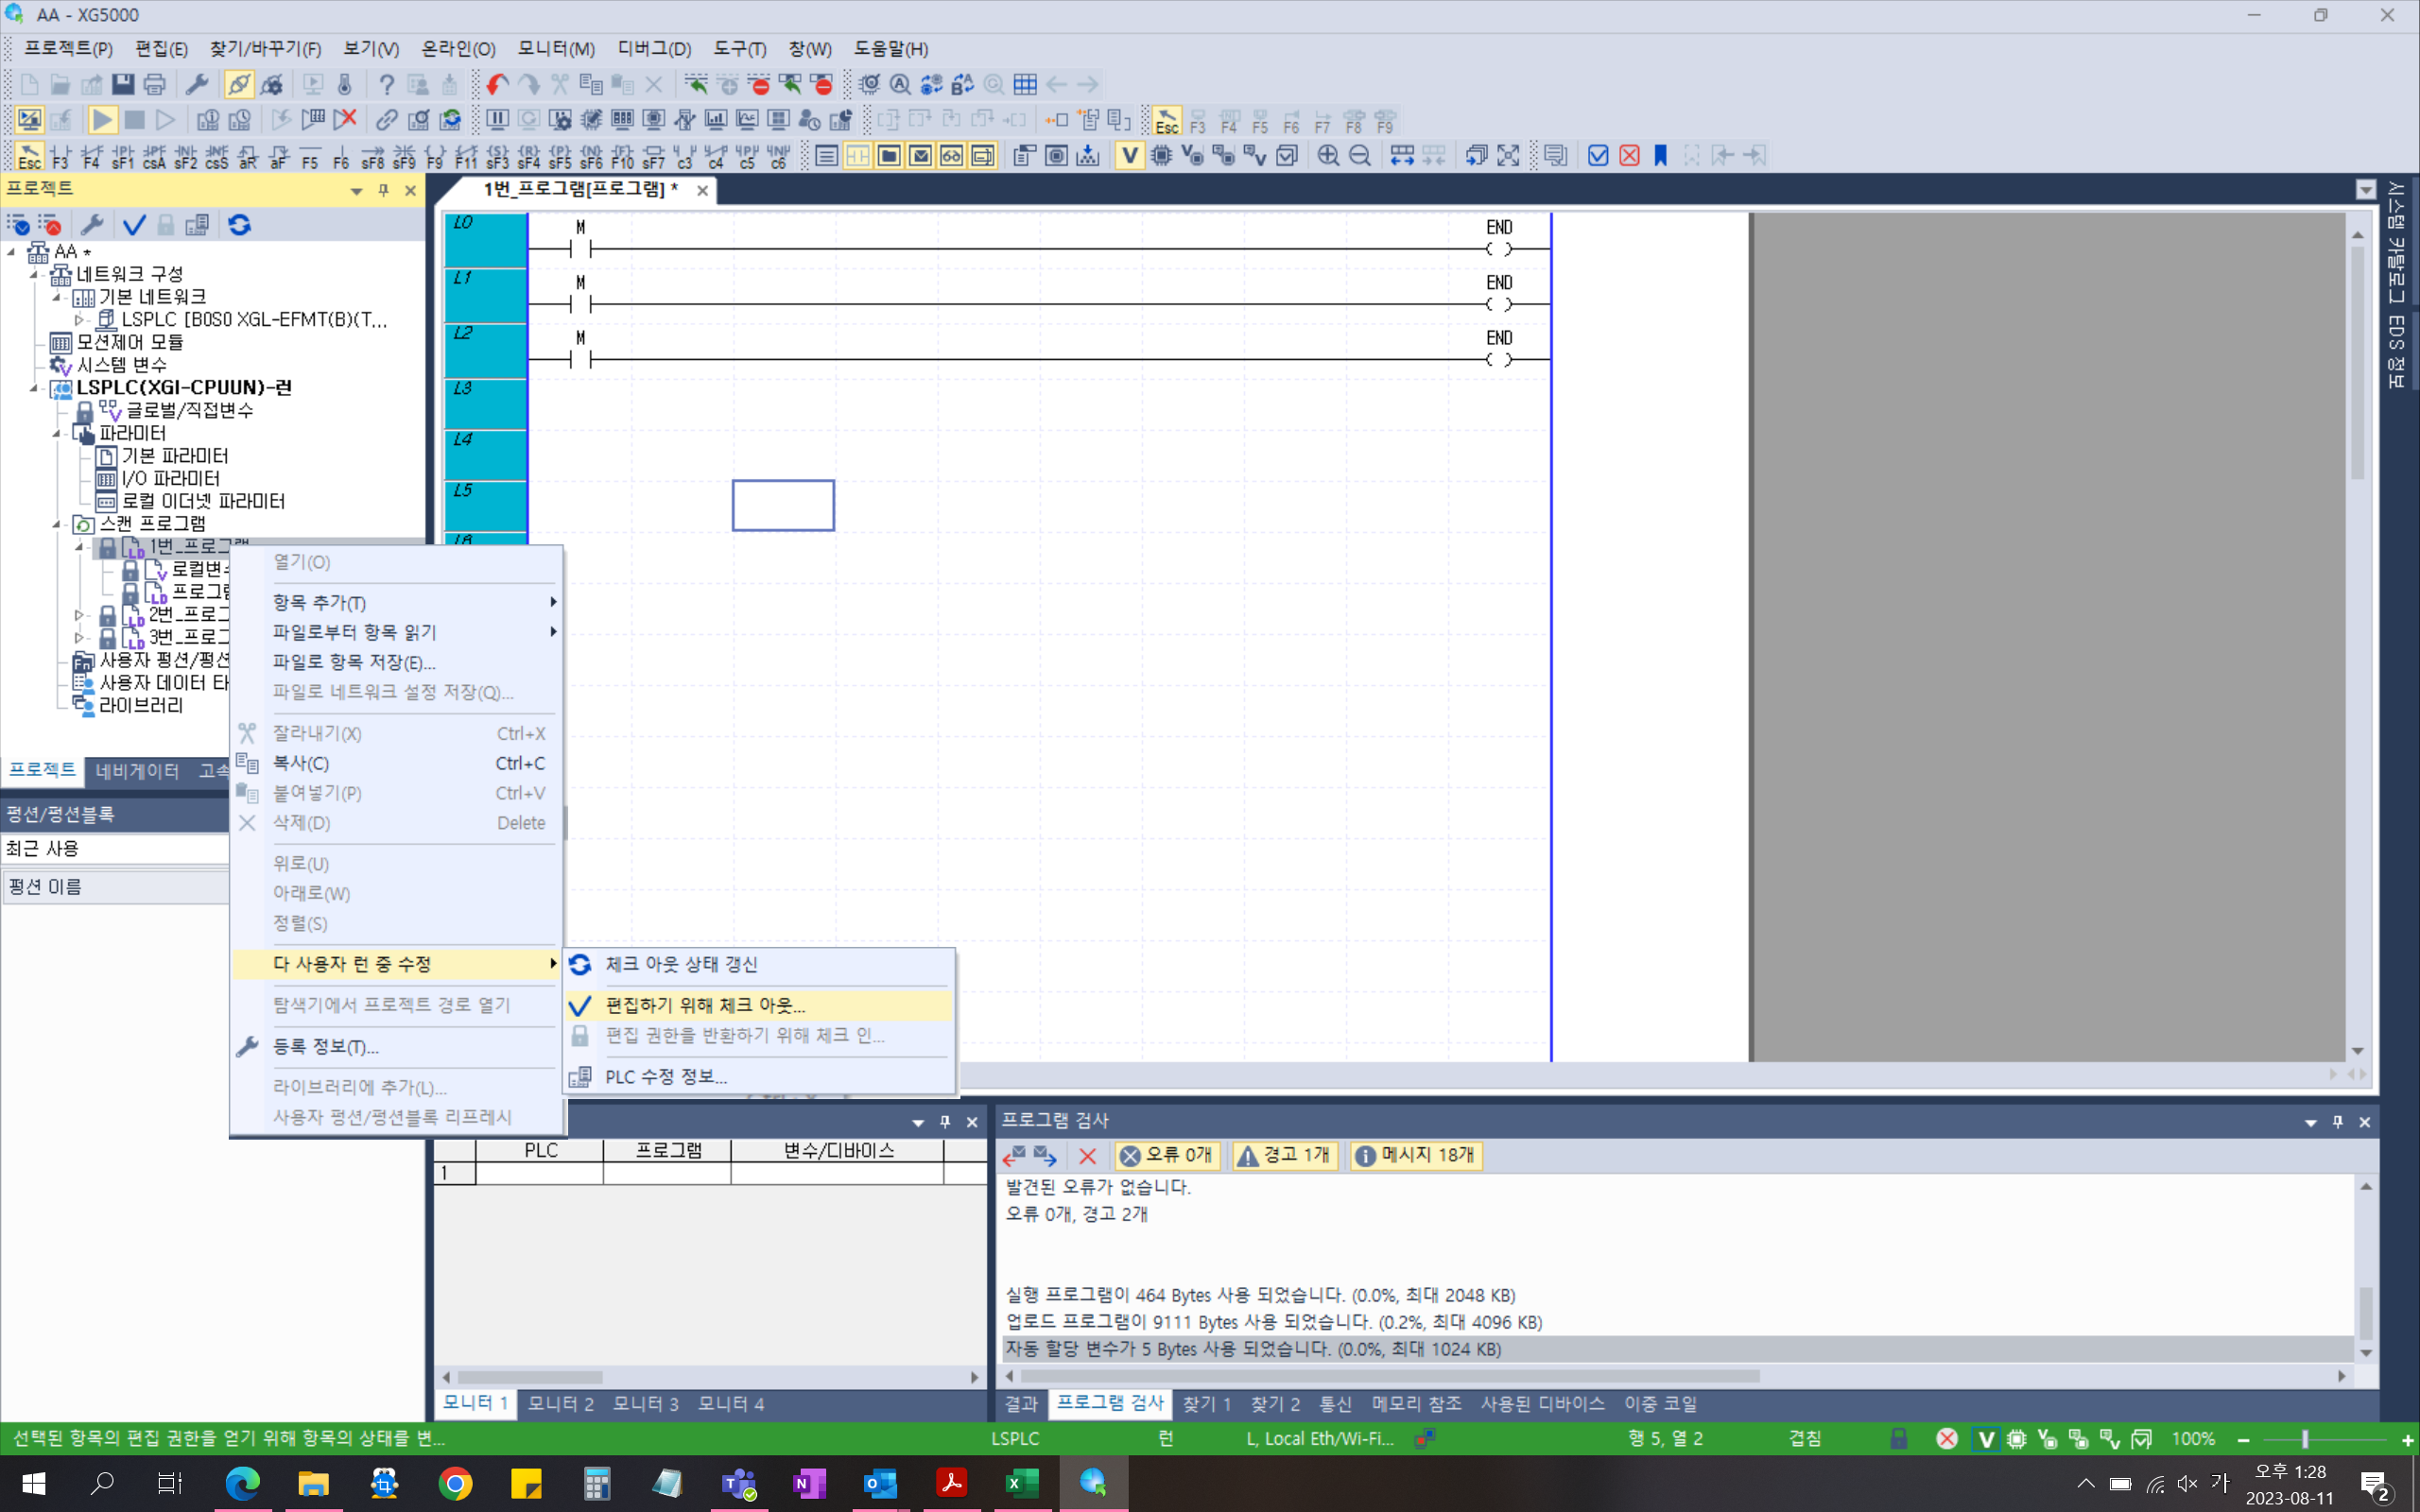Switch to the 메모리 참조 tab
This screenshot has height=1512, width=2420.
pos(1415,1404)
